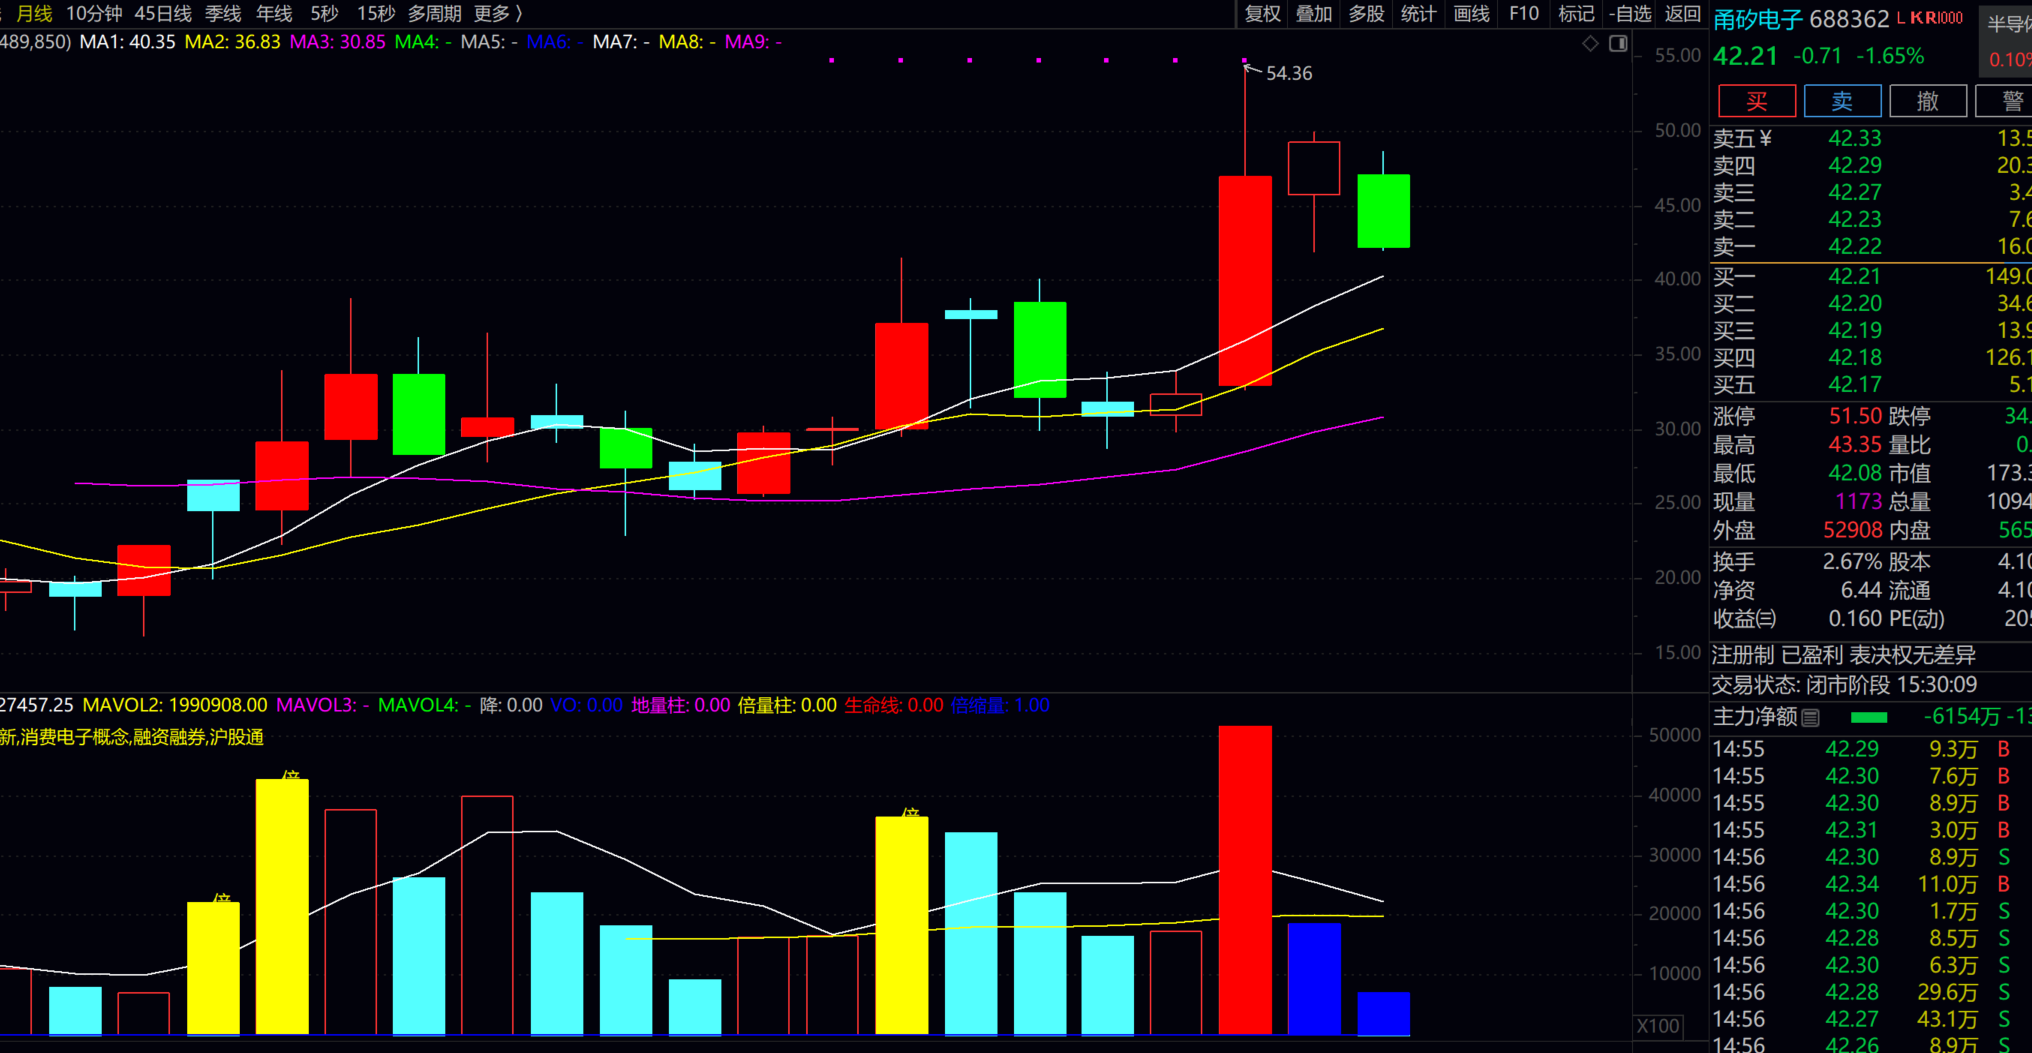Image resolution: width=2032 pixels, height=1053 pixels.
Task: Click the X100 volume scale indicator
Action: click(x=1657, y=1026)
